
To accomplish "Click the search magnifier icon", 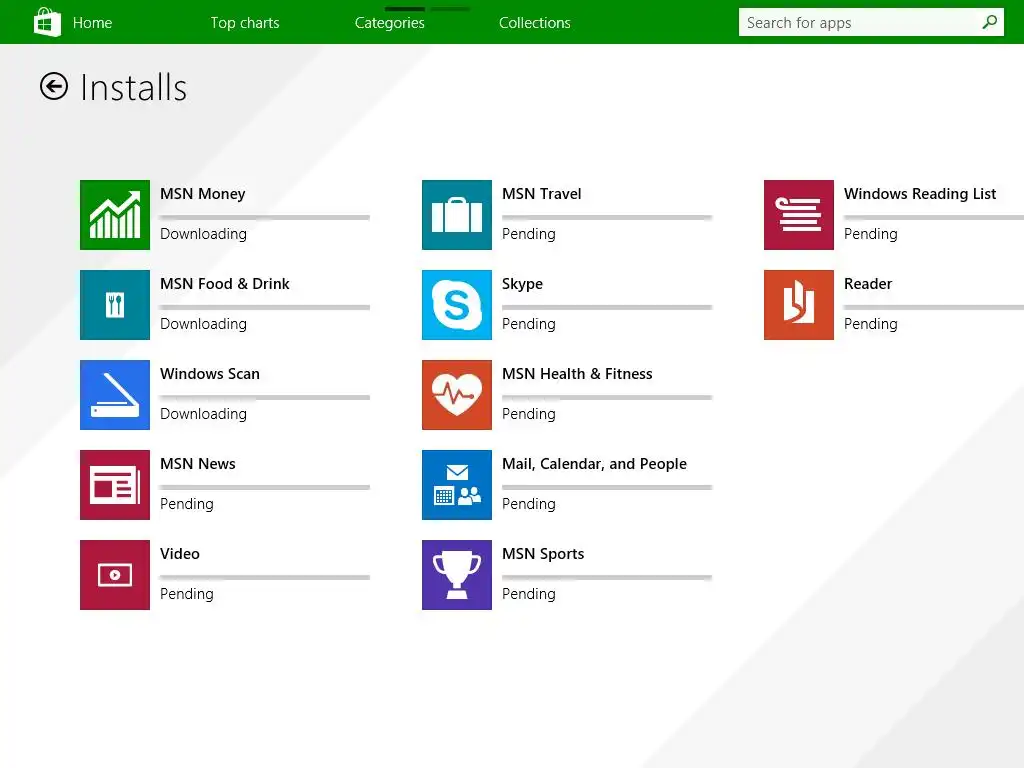I will coord(989,22).
